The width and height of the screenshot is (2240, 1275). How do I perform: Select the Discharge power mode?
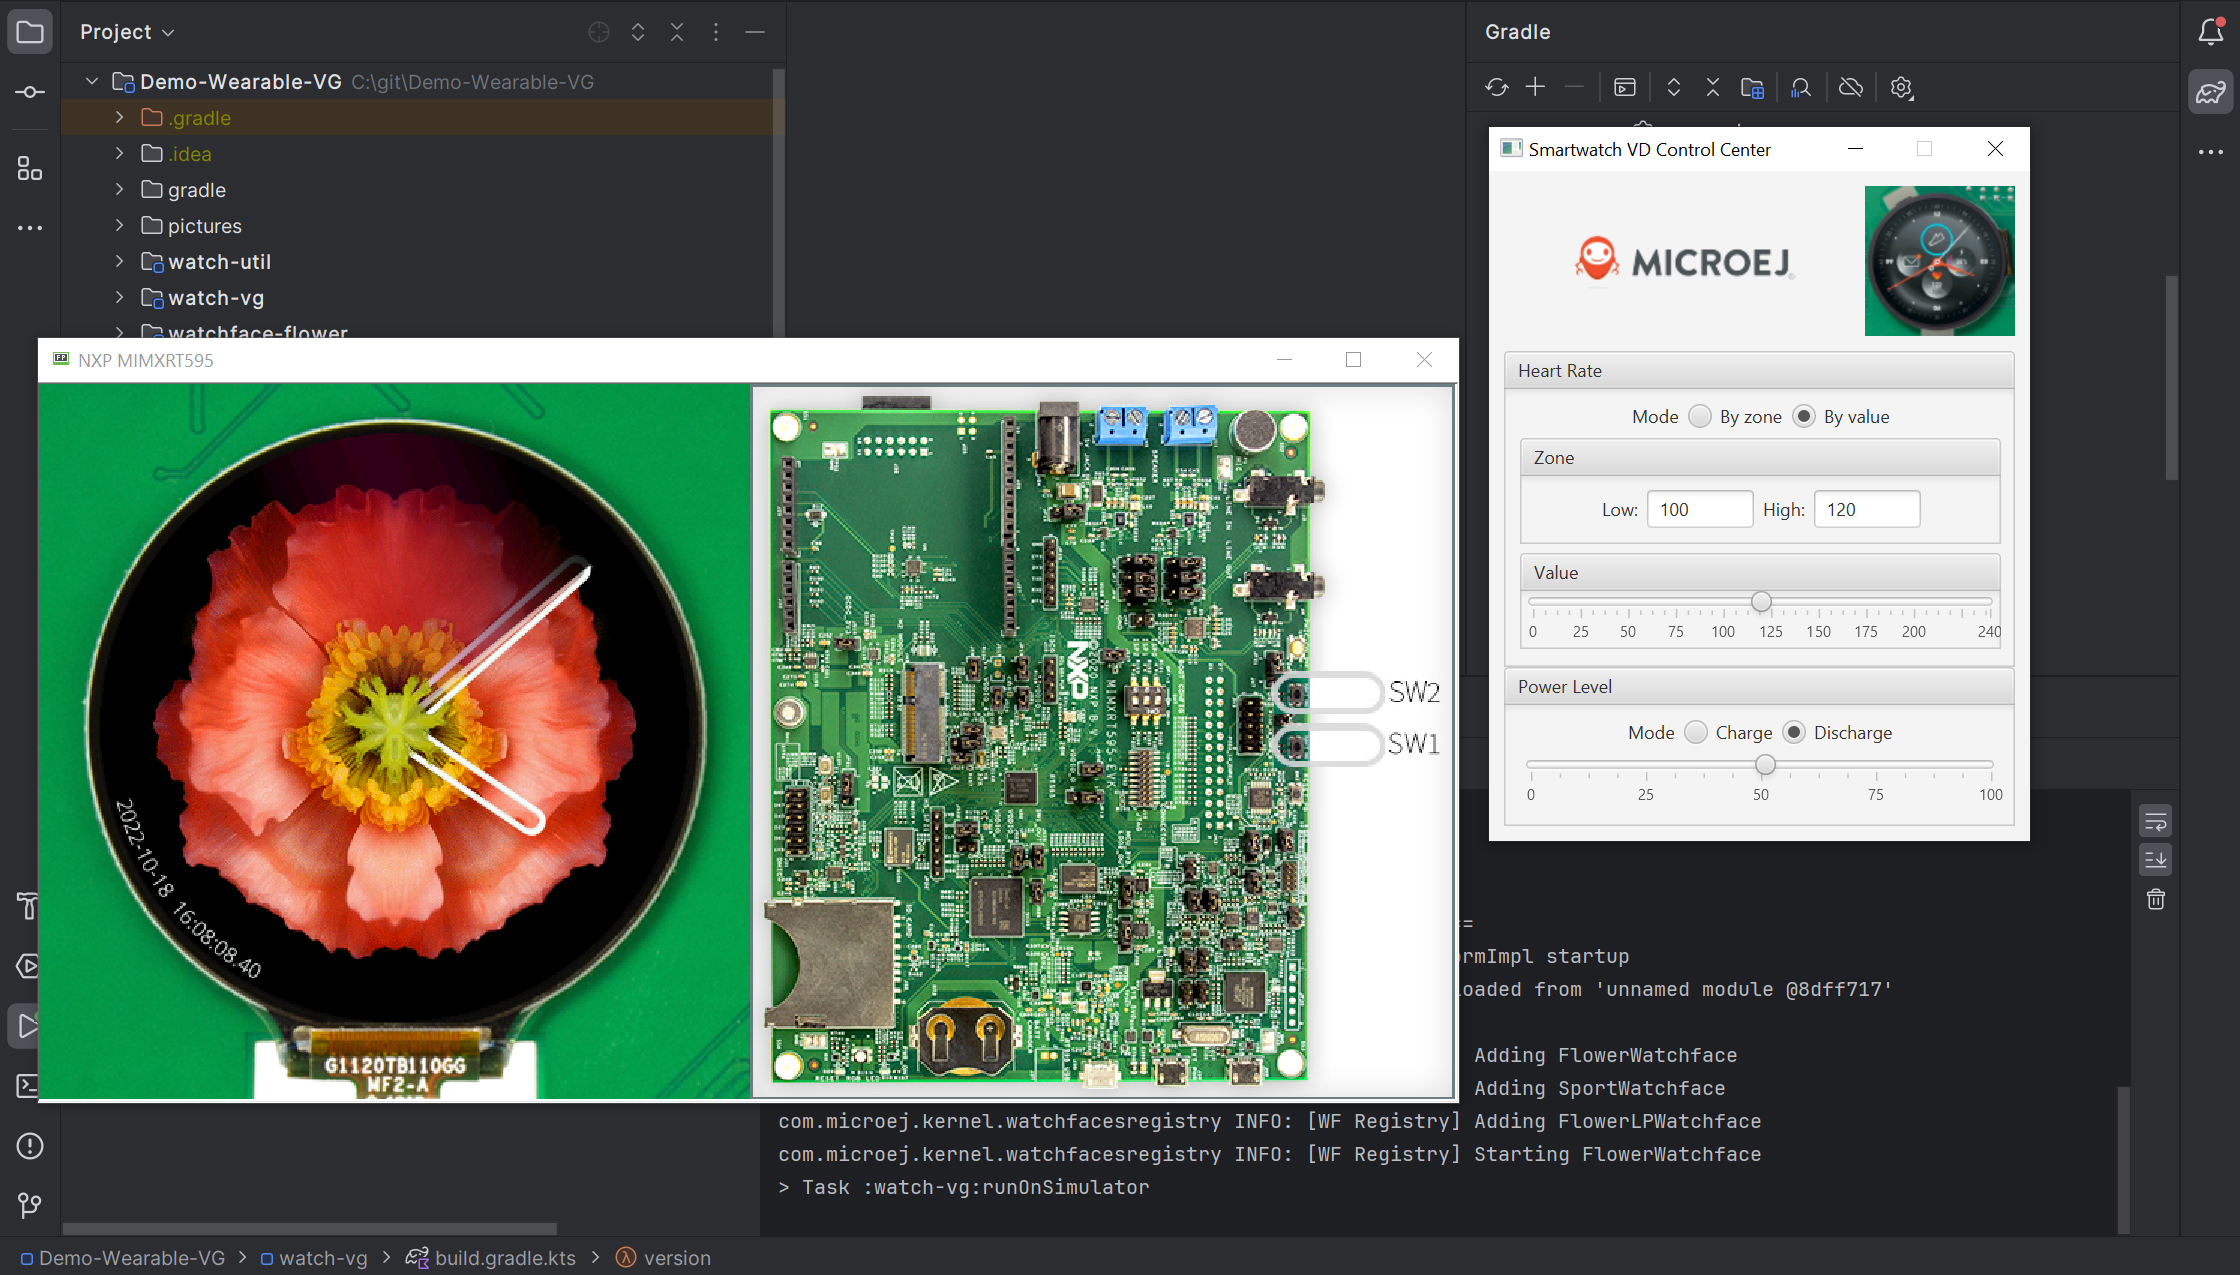[1795, 733]
